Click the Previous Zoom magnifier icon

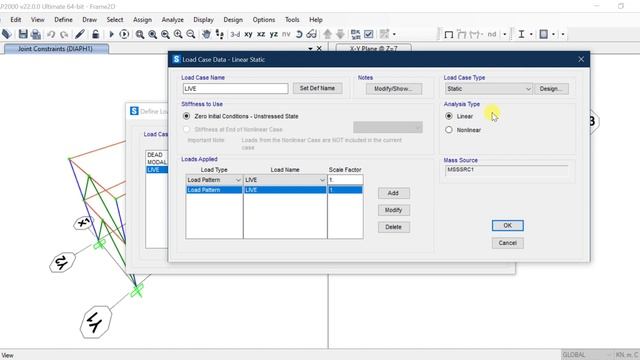[x=165, y=34]
